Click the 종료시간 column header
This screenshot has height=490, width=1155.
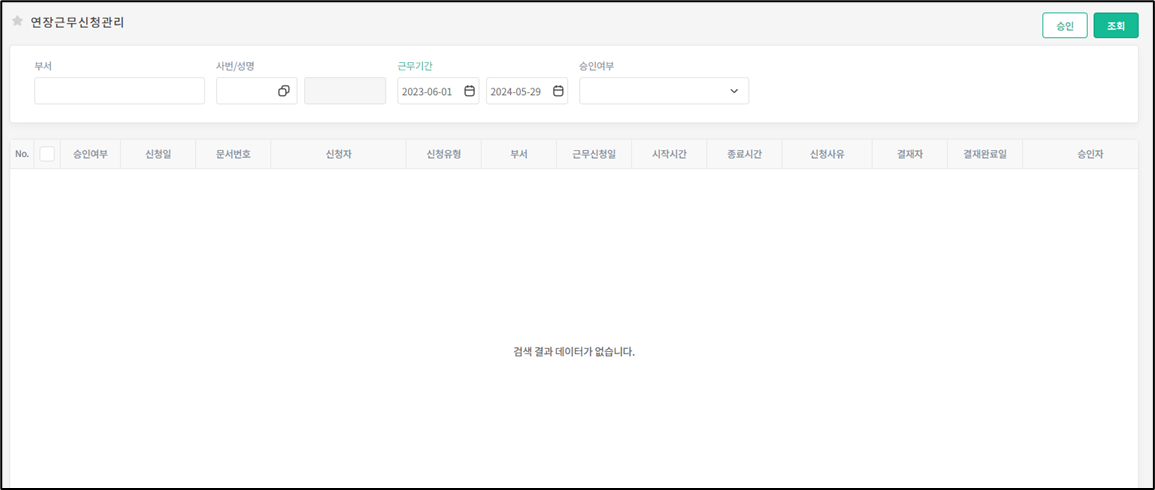744,155
